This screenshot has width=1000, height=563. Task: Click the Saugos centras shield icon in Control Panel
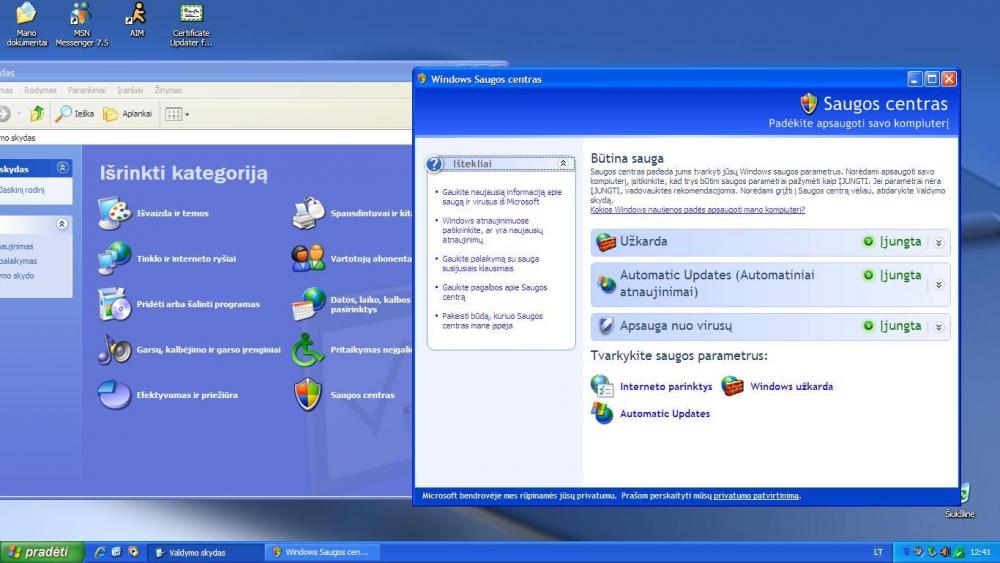click(307, 395)
